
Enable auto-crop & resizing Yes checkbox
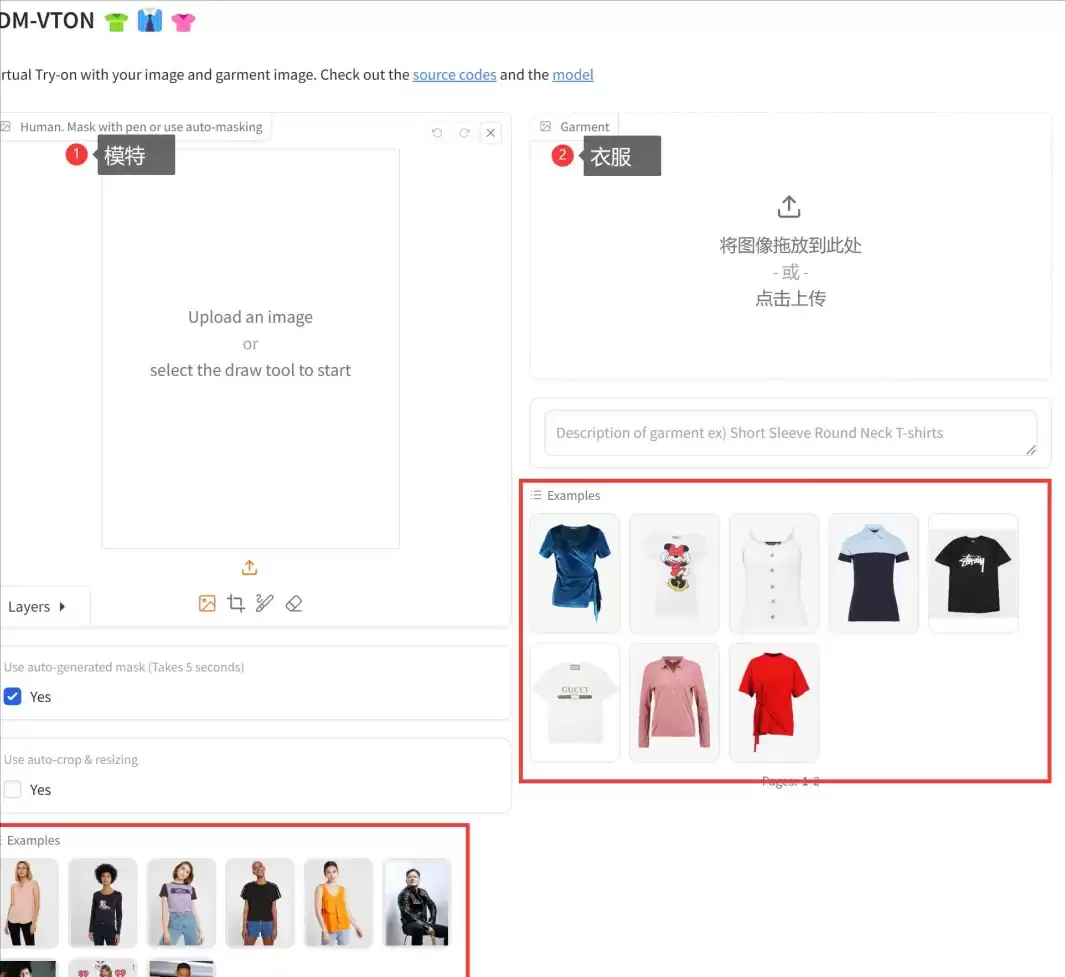(13, 789)
